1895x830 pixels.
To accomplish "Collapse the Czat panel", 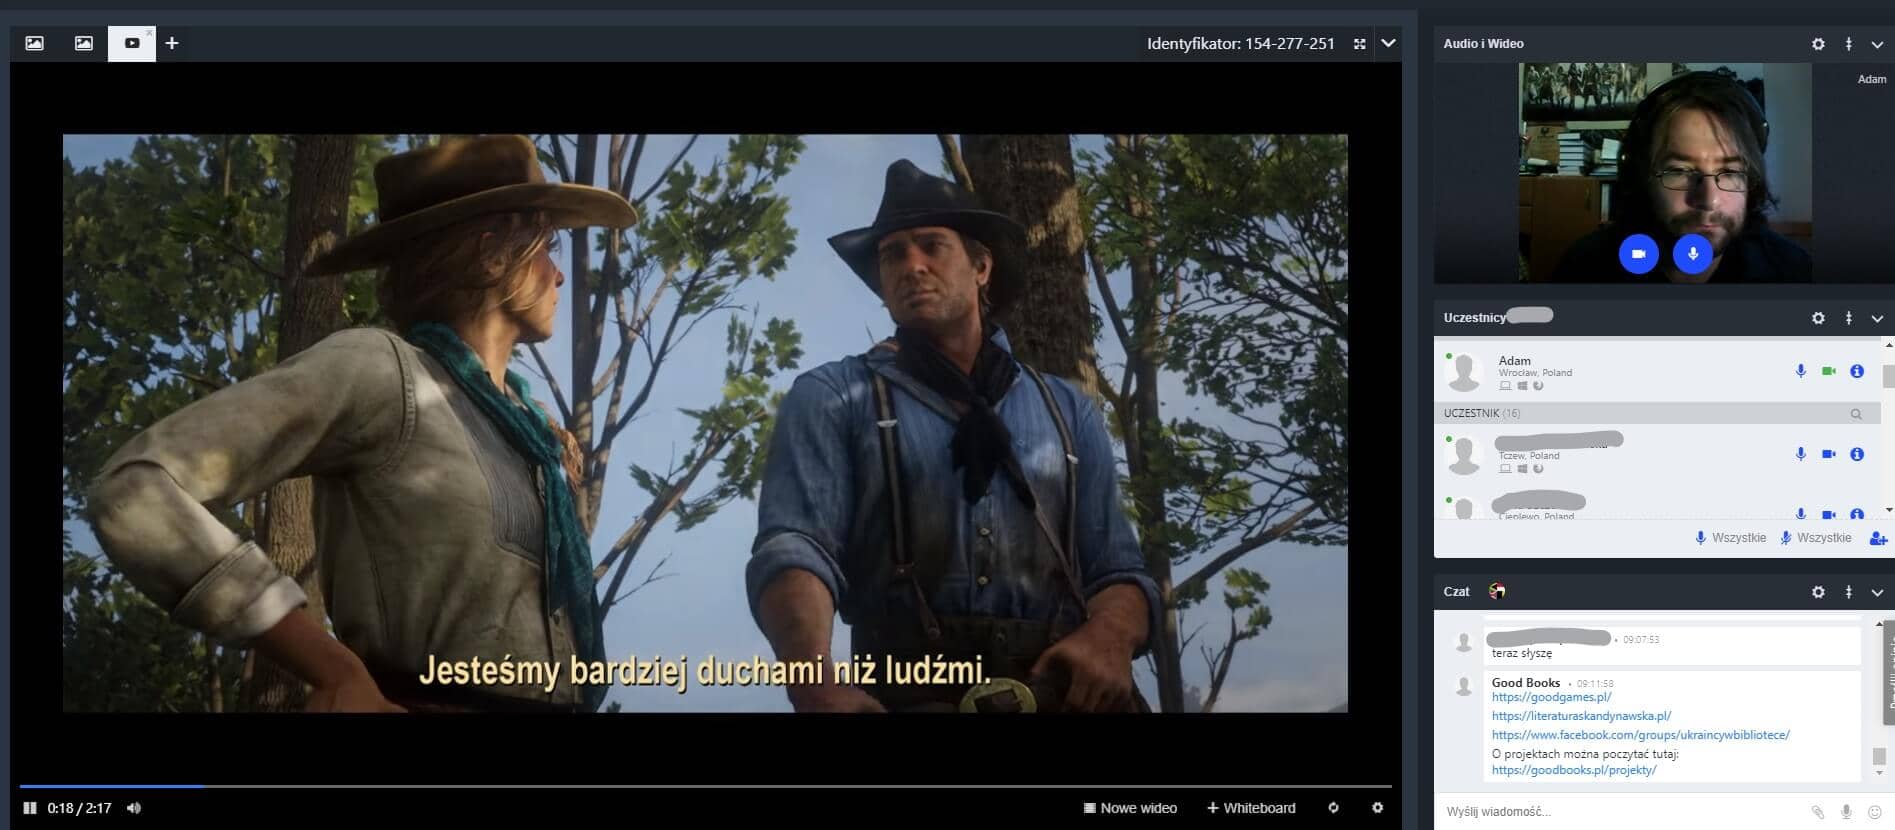I will (1877, 592).
